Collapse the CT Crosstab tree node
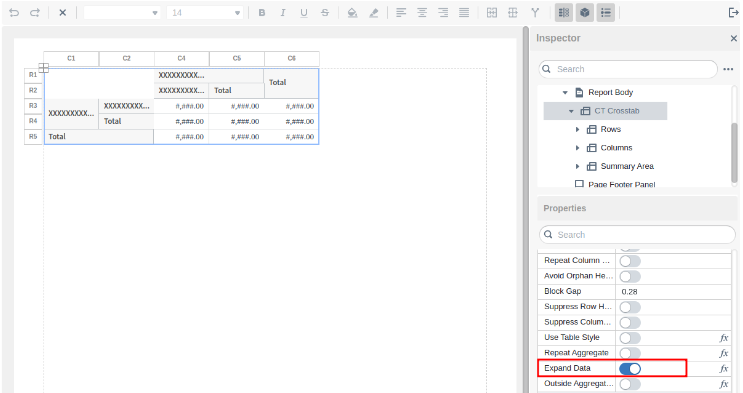Image resolution: width=743 pixels, height=393 pixels. point(571,111)
